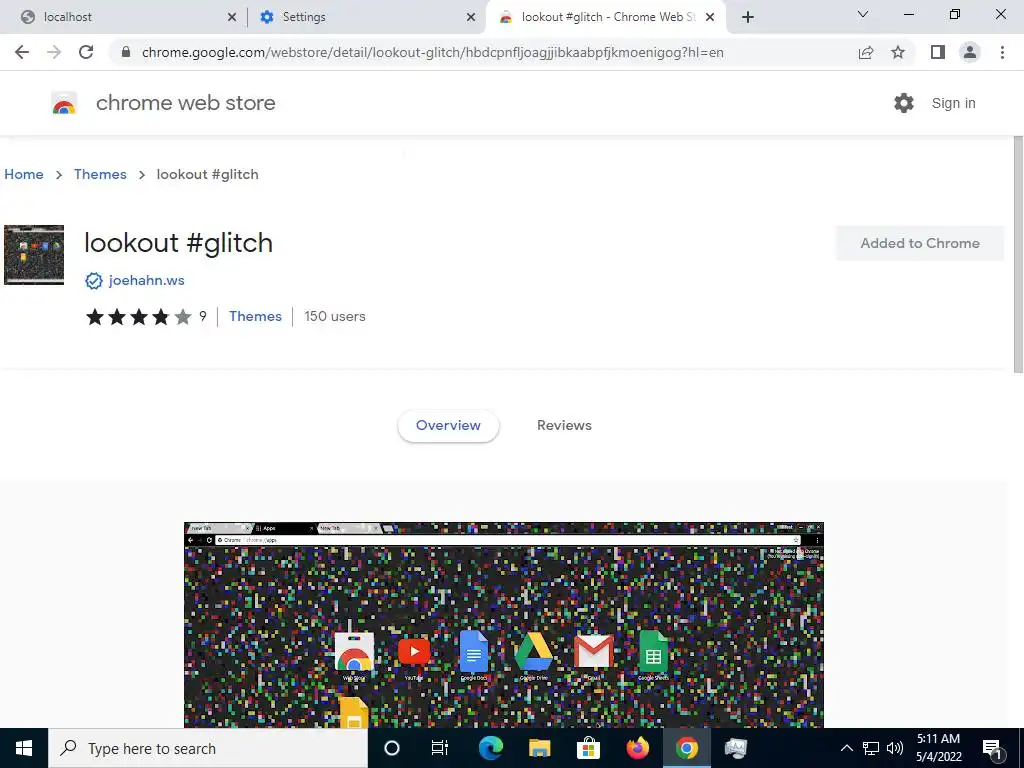Open a new tab with plus button
The height and width of the screenshot is (768, 1024).
(748, 17)
